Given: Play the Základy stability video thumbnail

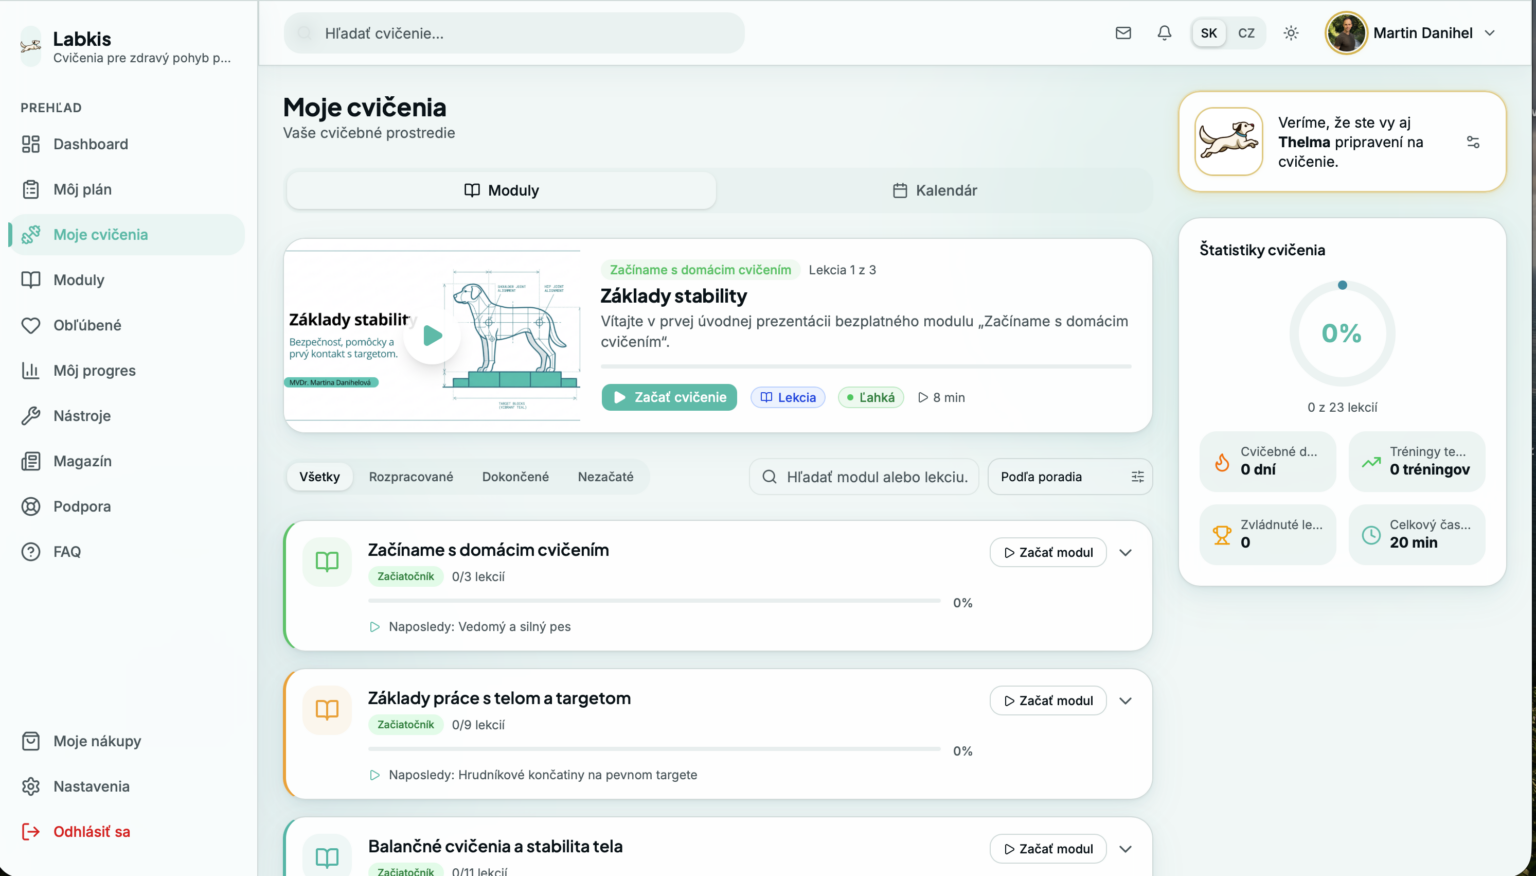Looking at the screenshot, I should point(433,335).
